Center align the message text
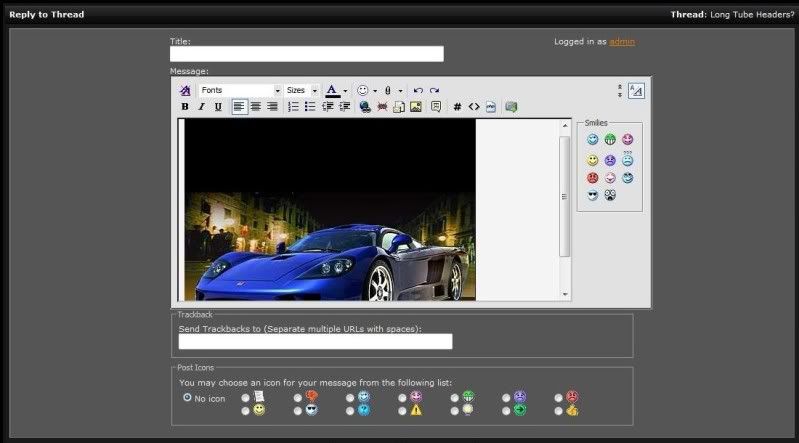The image size is (799, 443). (x=256, y=107)
